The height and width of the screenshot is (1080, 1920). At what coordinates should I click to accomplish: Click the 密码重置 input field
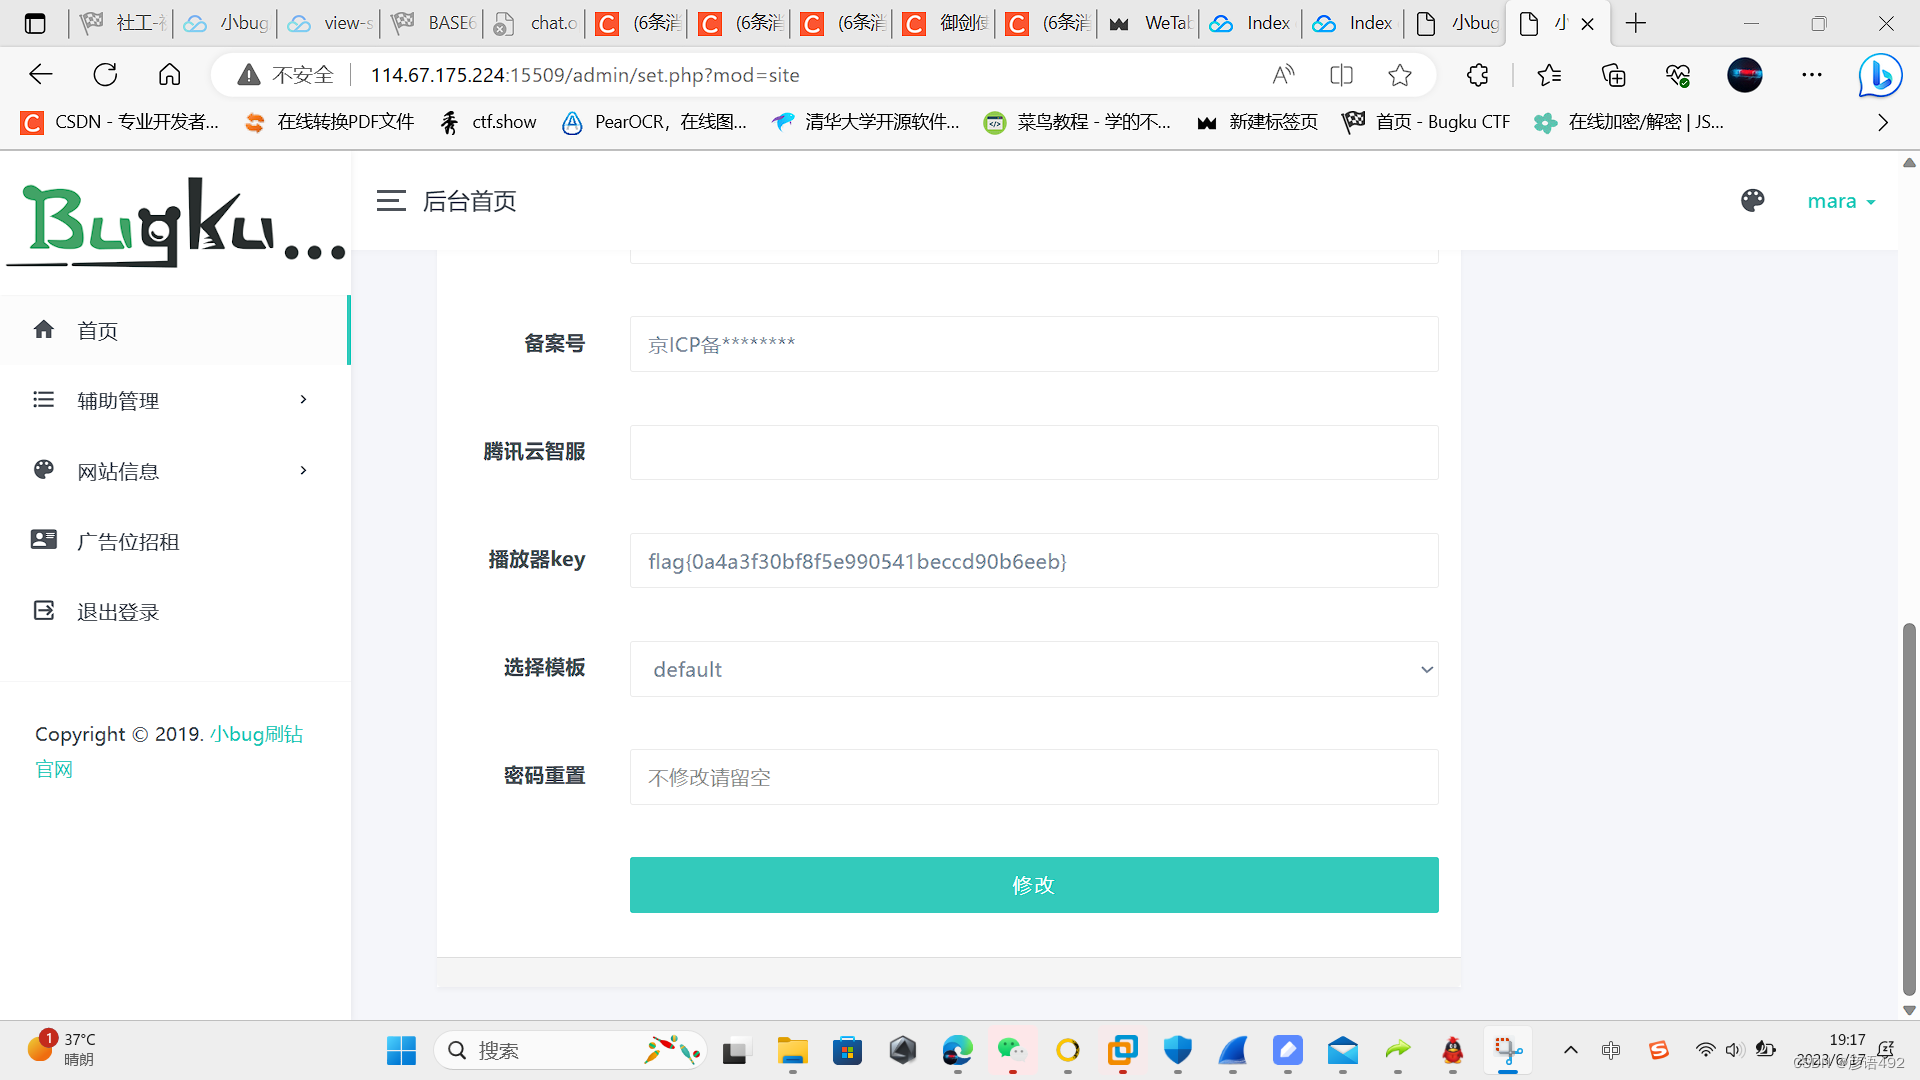click(1033, 777)
